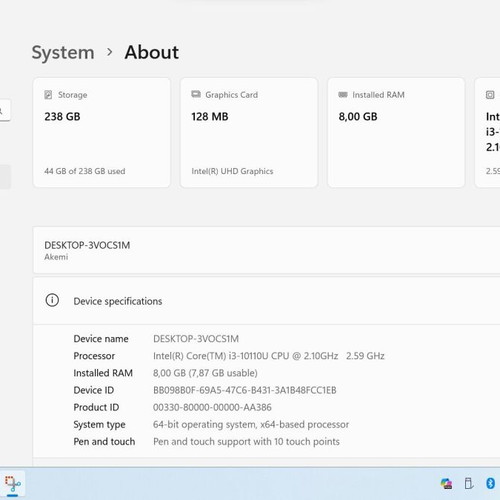The width and height of the screenshot is (500, 500).
Task: Click the 'Installed RAM' specification row label
Action: coord(103,373)
